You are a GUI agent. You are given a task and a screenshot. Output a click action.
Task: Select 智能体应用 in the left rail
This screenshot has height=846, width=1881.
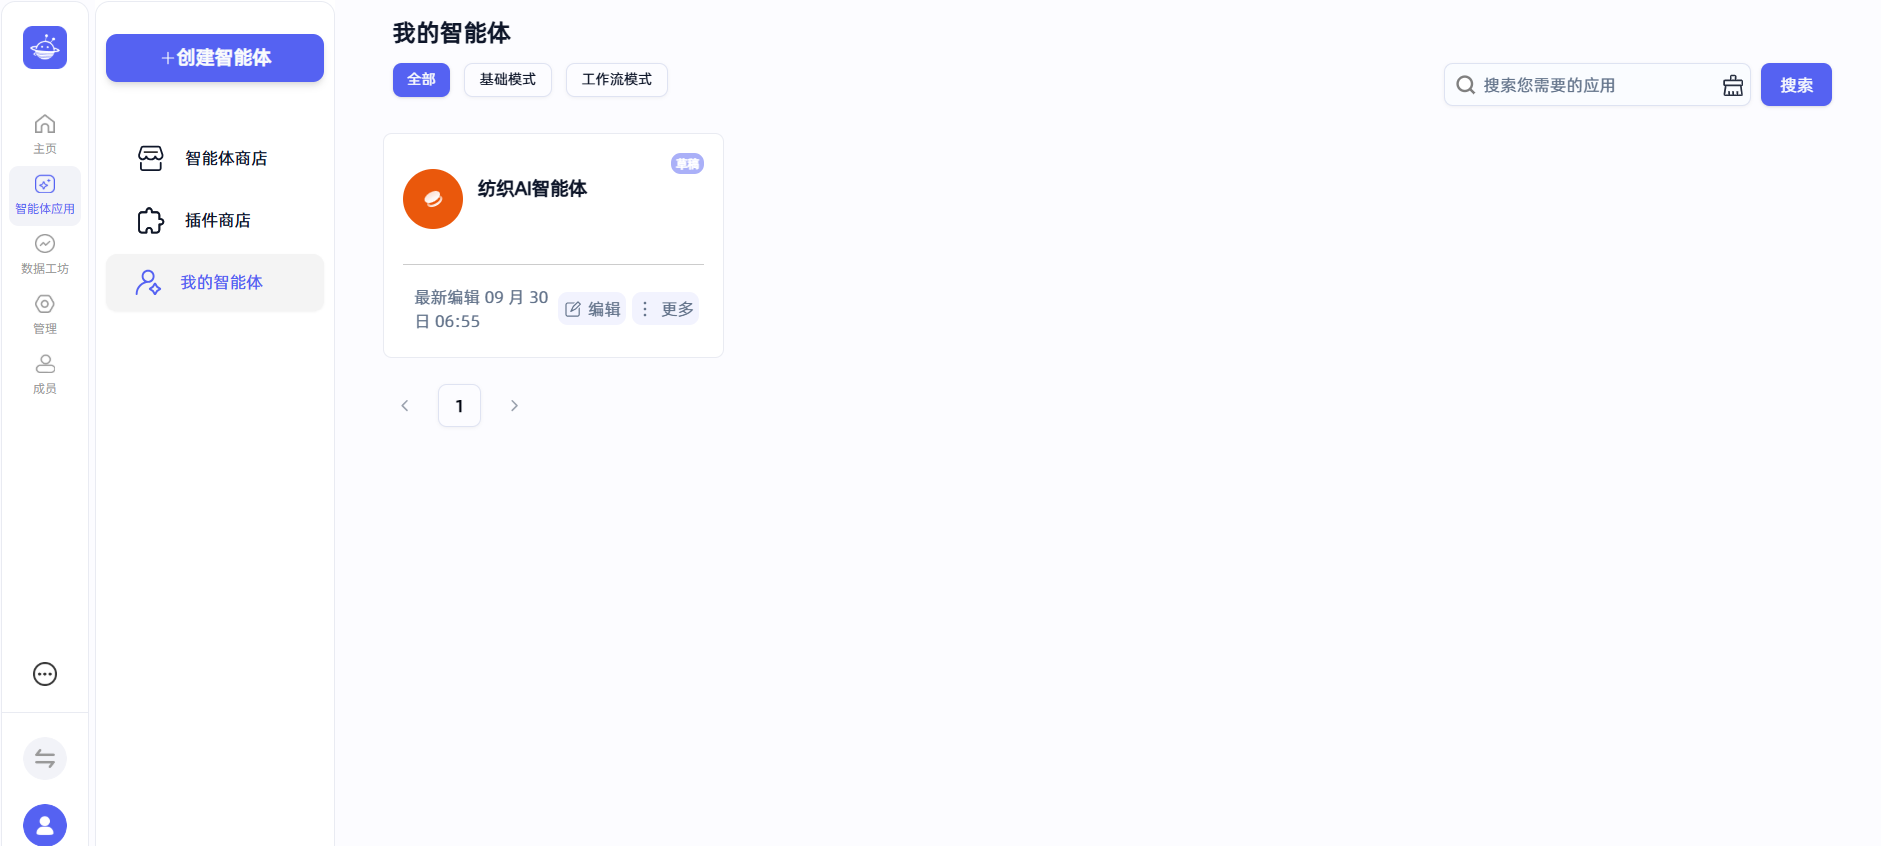click(x=45, y=195)
